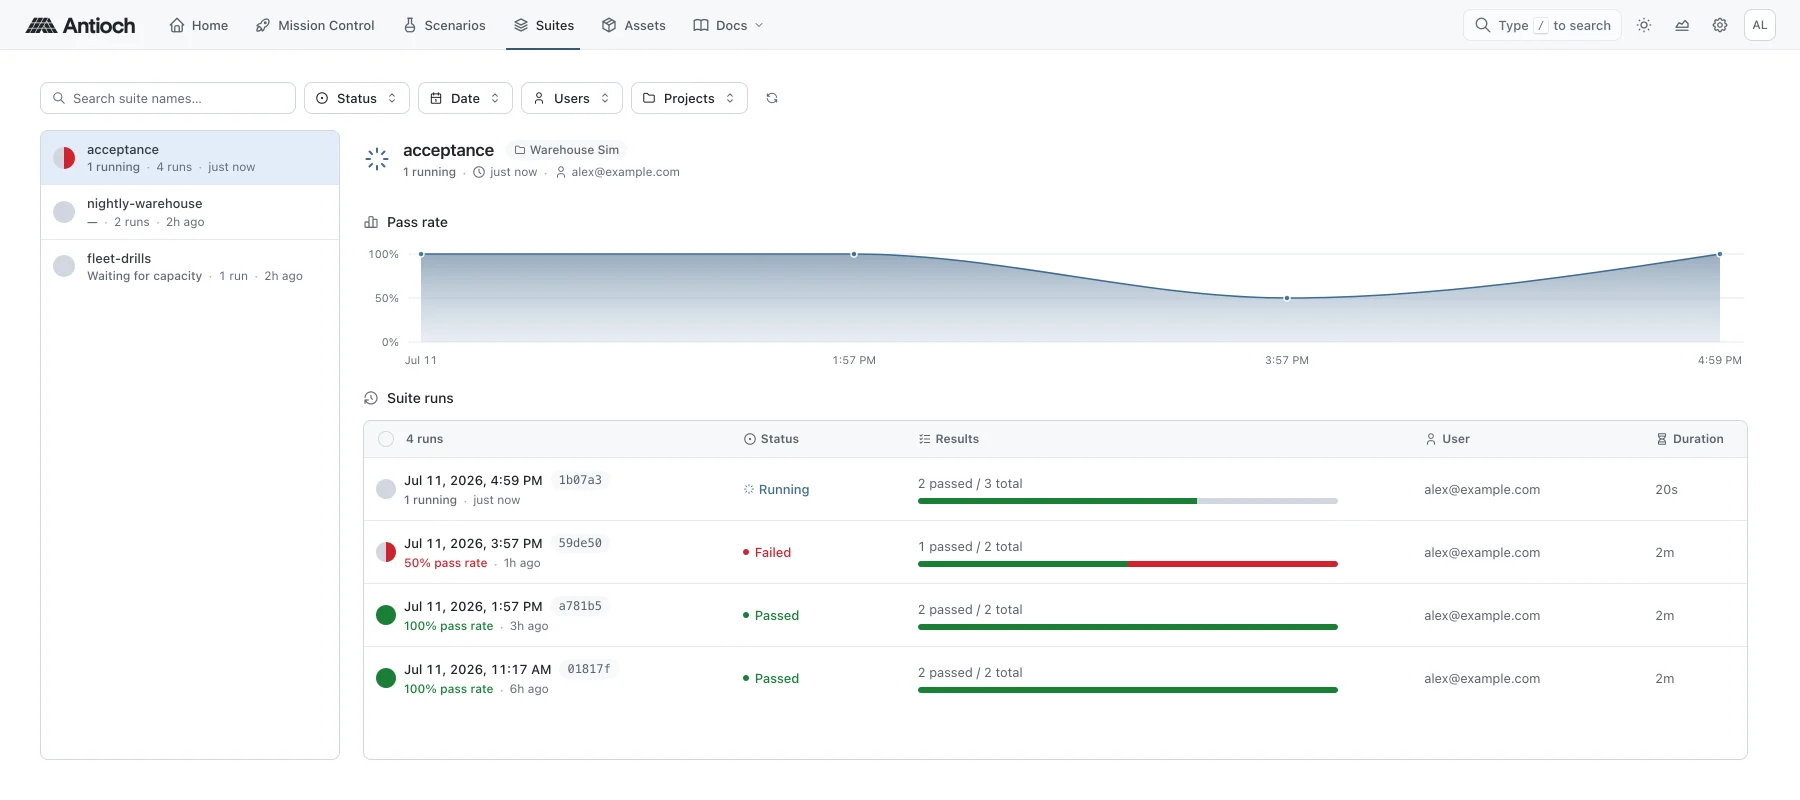Focus the 'Search suite names...' field
Image resolution: width=1800 pixels, height=800 pixels.
tap(168, 98)
